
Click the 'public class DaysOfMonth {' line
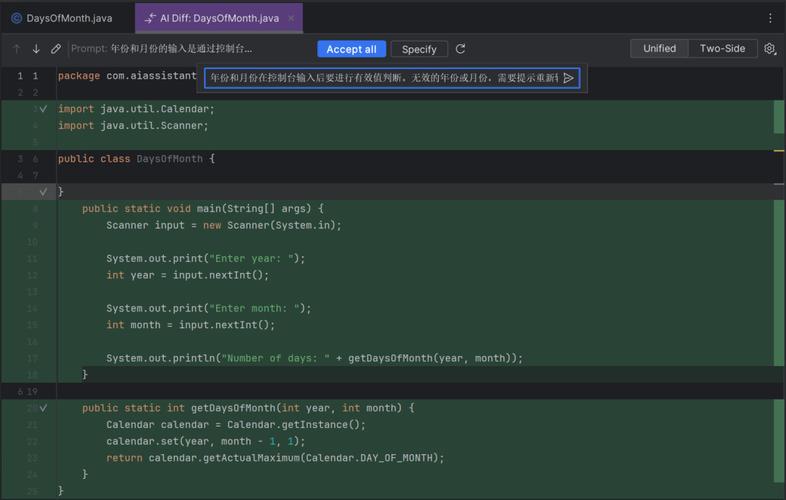pyautogui.click(x=136, y=158)
